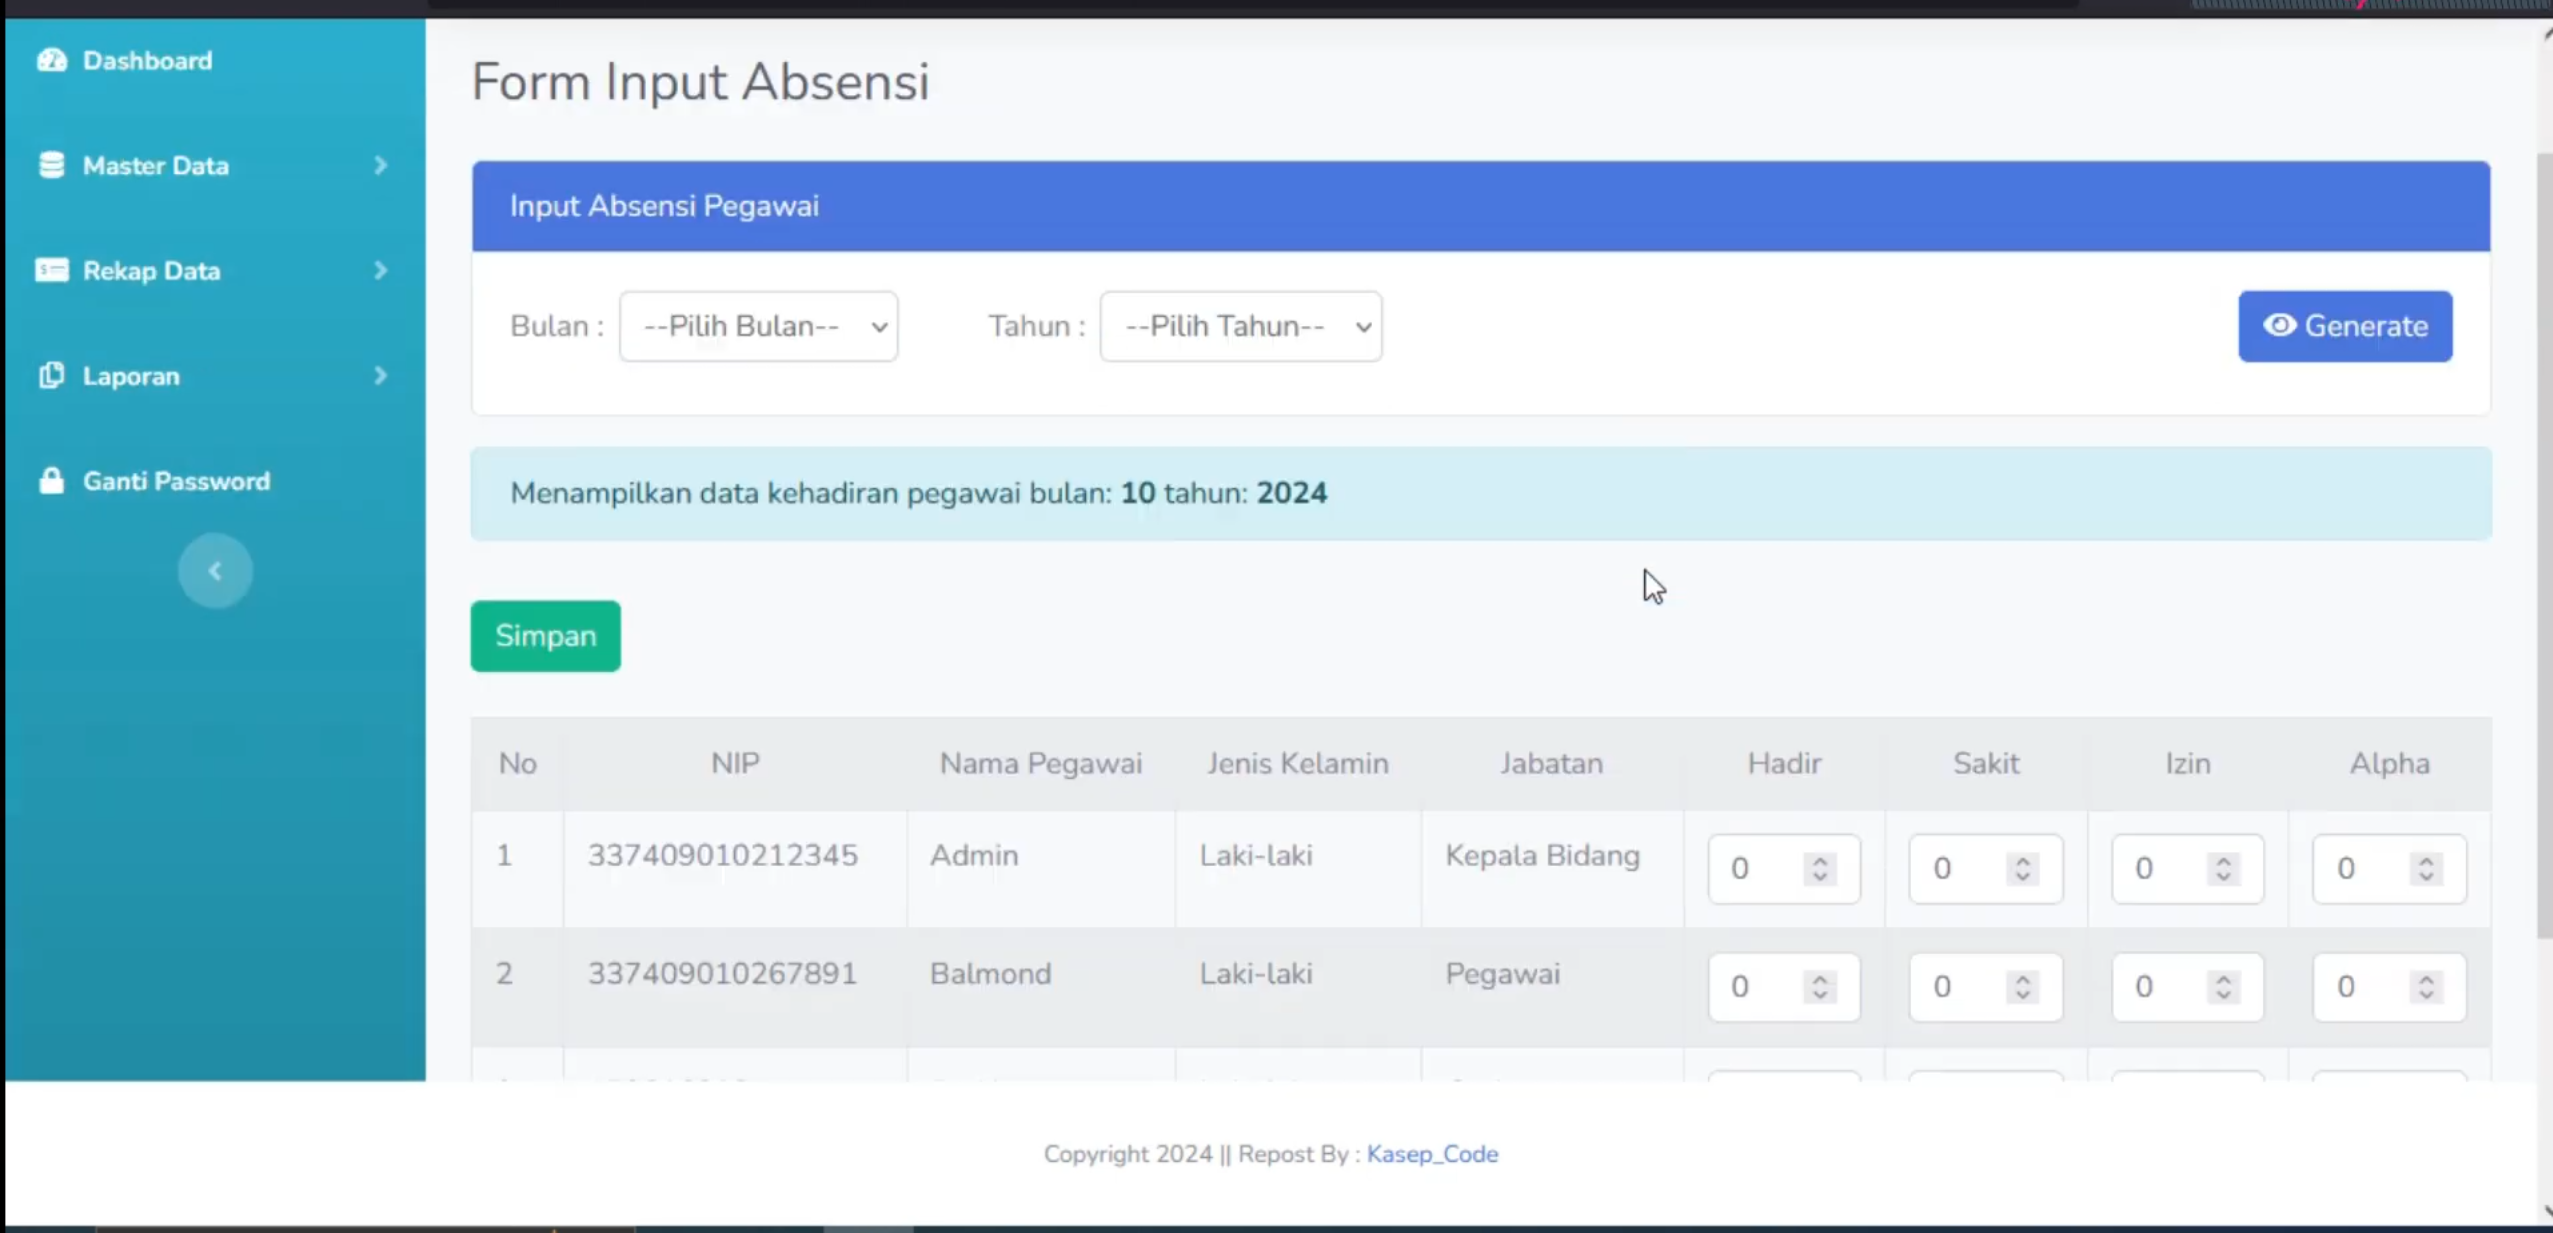Click Sakit stepper arrows for Balmond row
Screen dimensions: 2553x1233
[2022, 986]
